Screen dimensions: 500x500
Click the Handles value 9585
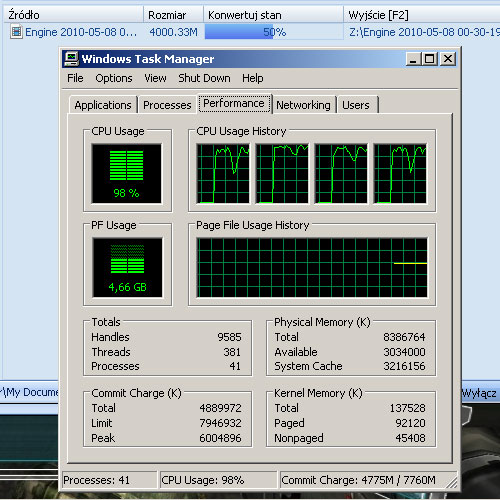pos(229,337)
